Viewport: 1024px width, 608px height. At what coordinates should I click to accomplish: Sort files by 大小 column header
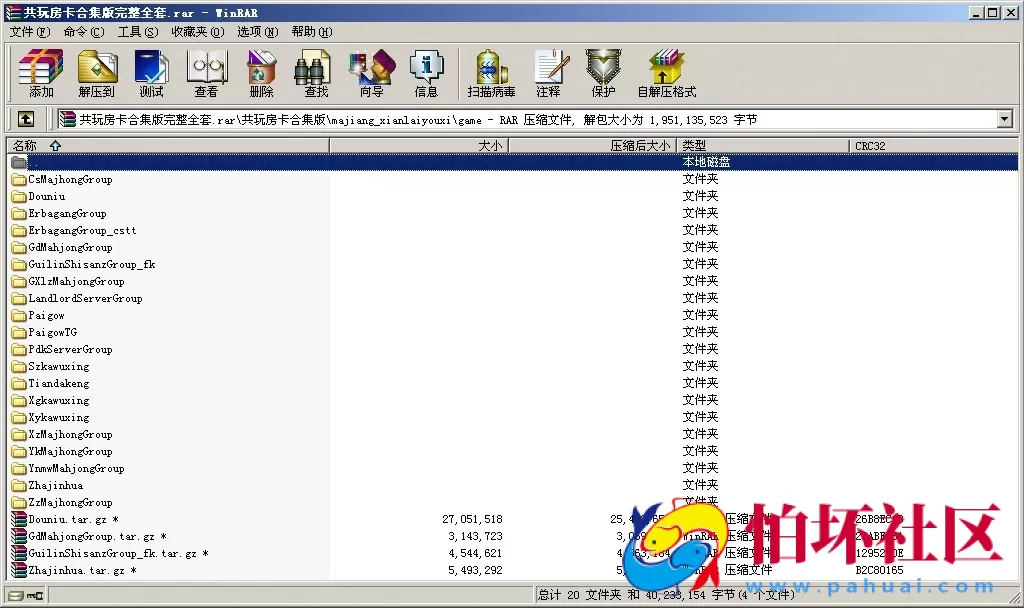490,146
